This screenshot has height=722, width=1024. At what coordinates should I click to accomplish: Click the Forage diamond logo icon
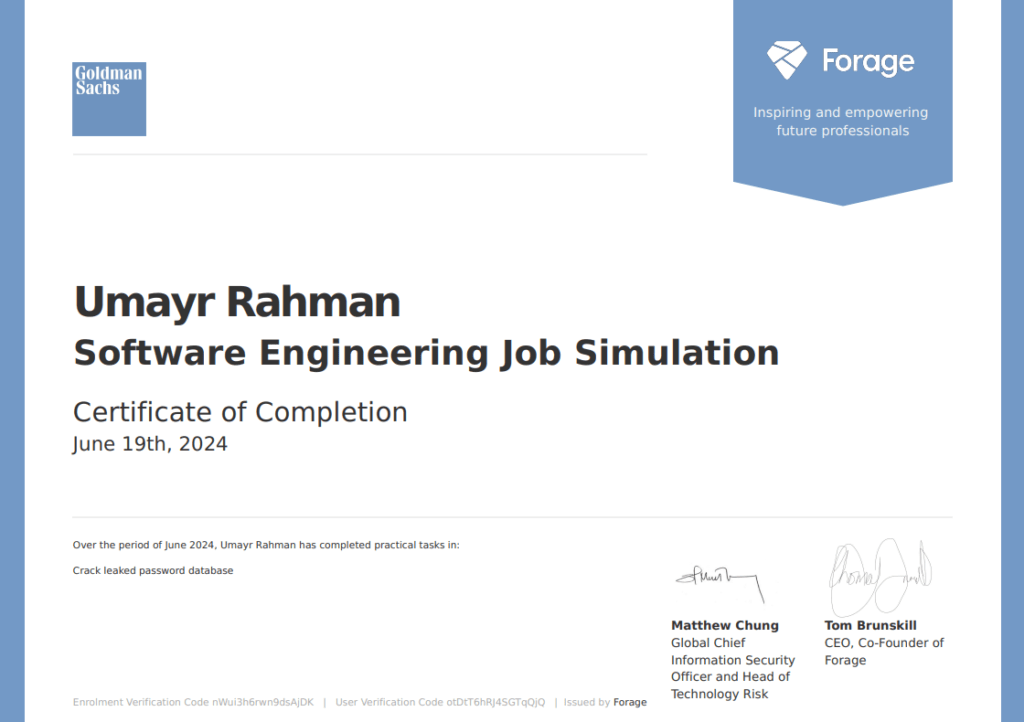(786, 61)
